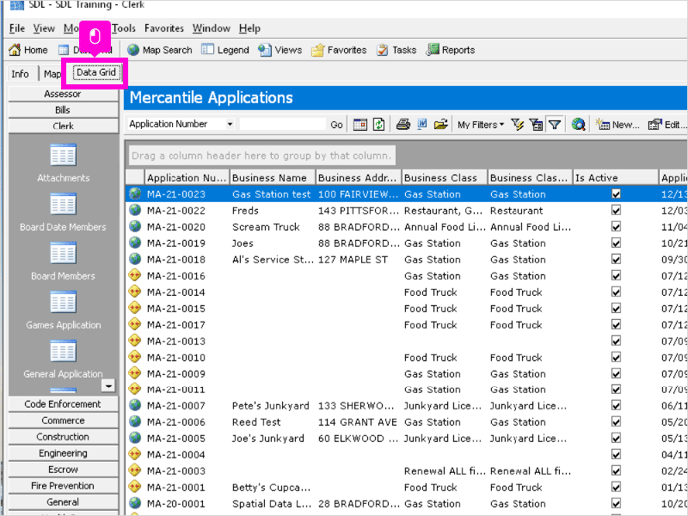Open Favorites from the toolbar
The width and height of the screenshot is (688, 516).
(x=339, y=50)
